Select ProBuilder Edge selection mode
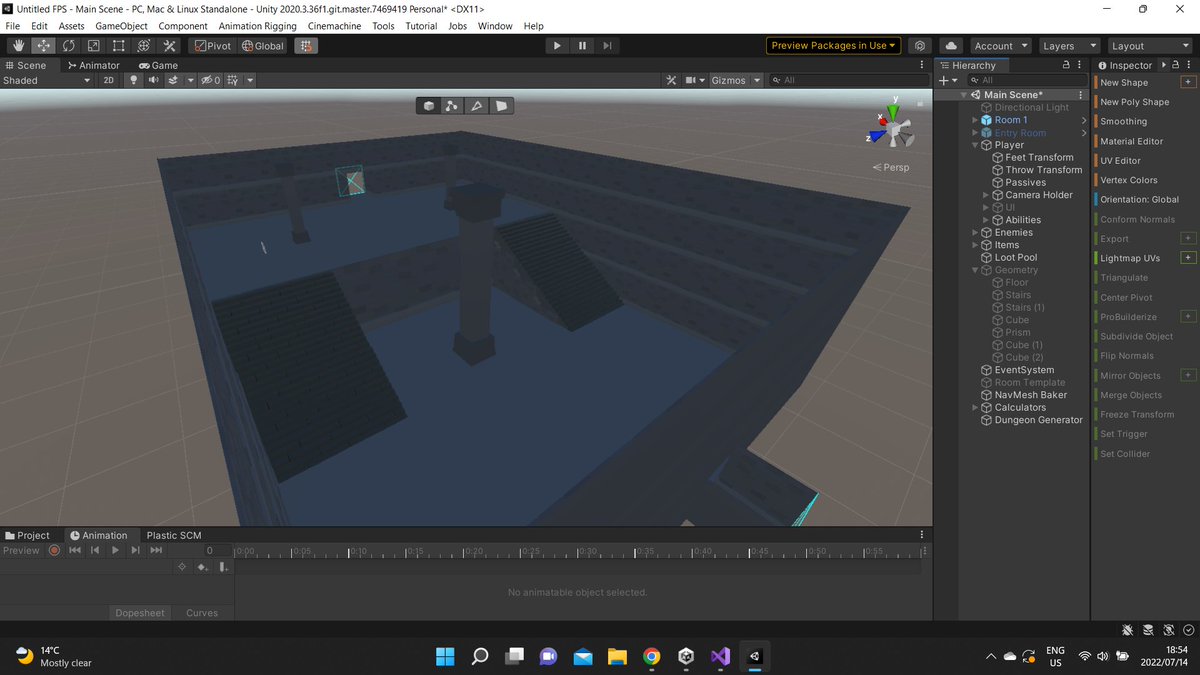This screenshot has width=1200, height=675. pos(477,105)
